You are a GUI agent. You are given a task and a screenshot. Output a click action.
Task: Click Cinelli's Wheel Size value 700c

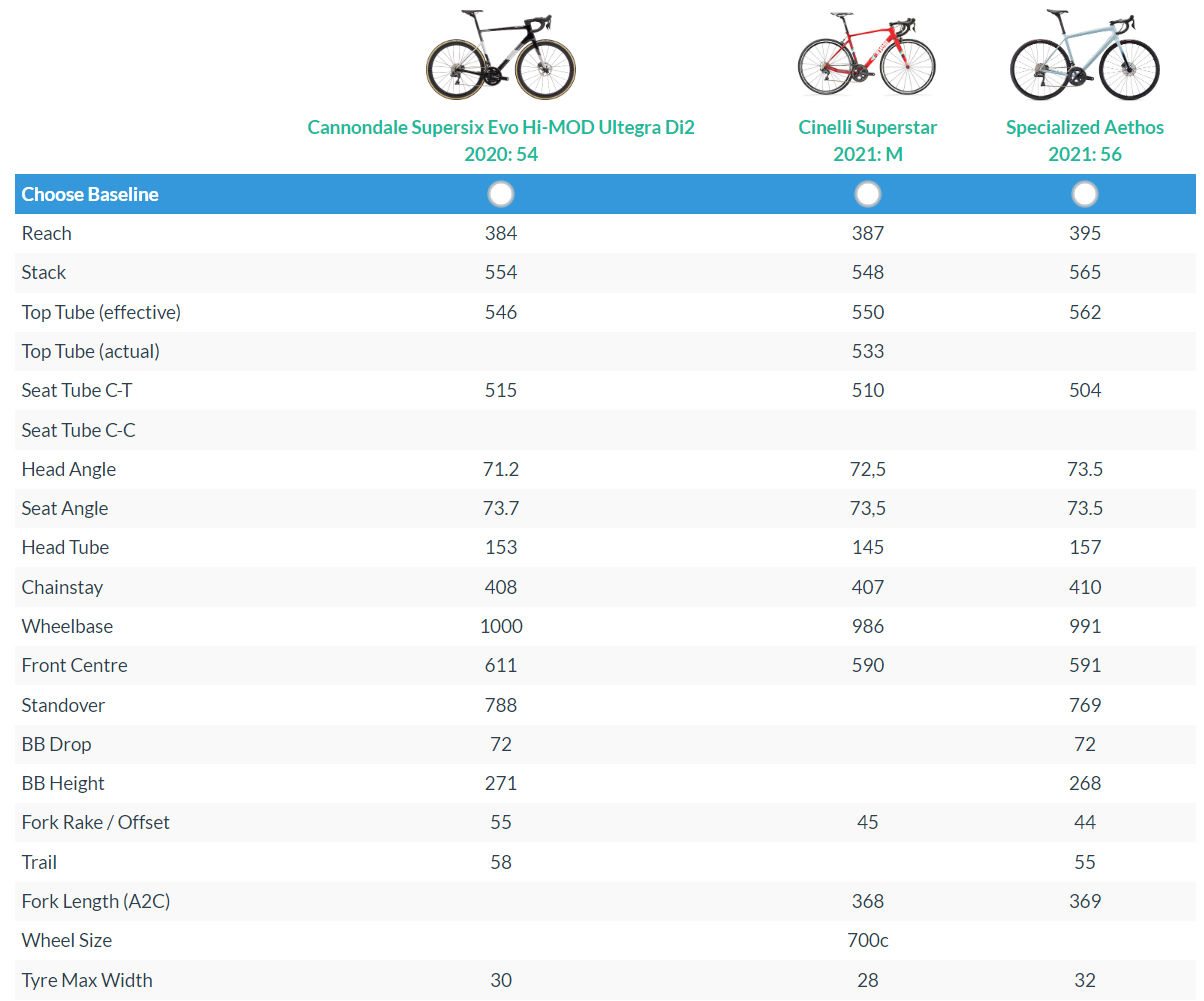tap(868, 940)
